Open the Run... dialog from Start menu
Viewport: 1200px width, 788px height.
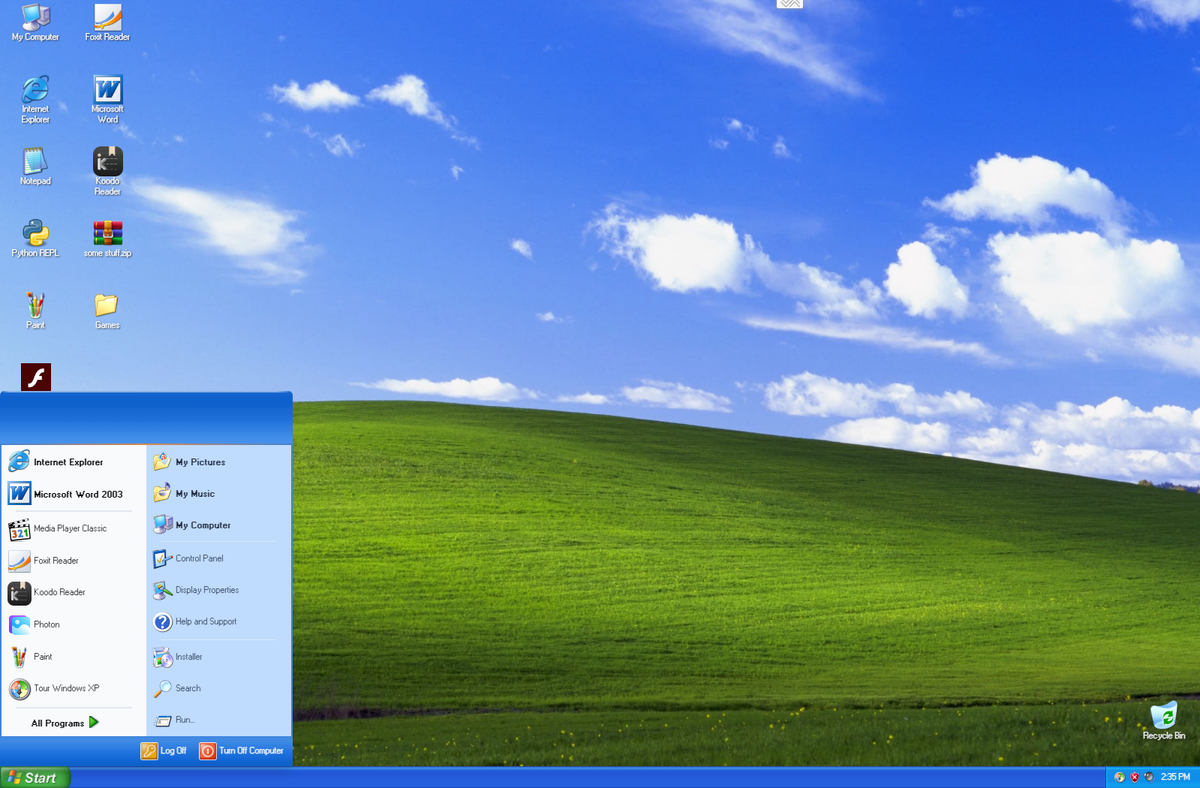(x=218, y=720)
